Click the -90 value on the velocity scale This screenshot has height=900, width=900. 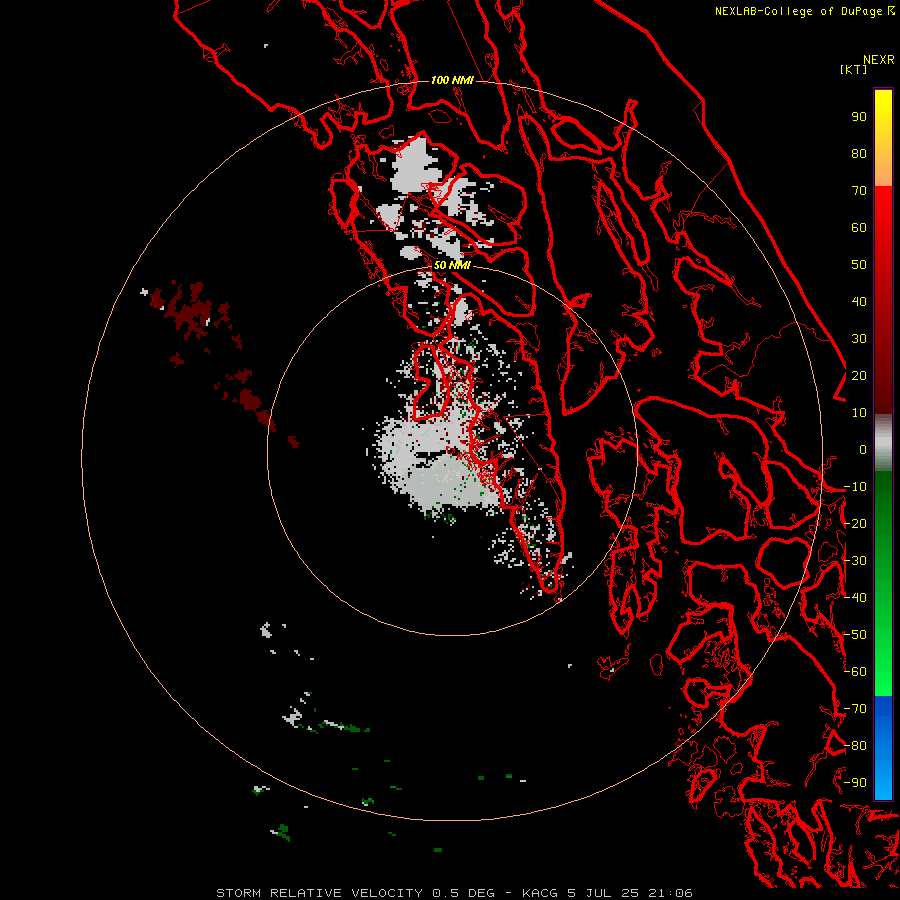[x=855, y=783]
